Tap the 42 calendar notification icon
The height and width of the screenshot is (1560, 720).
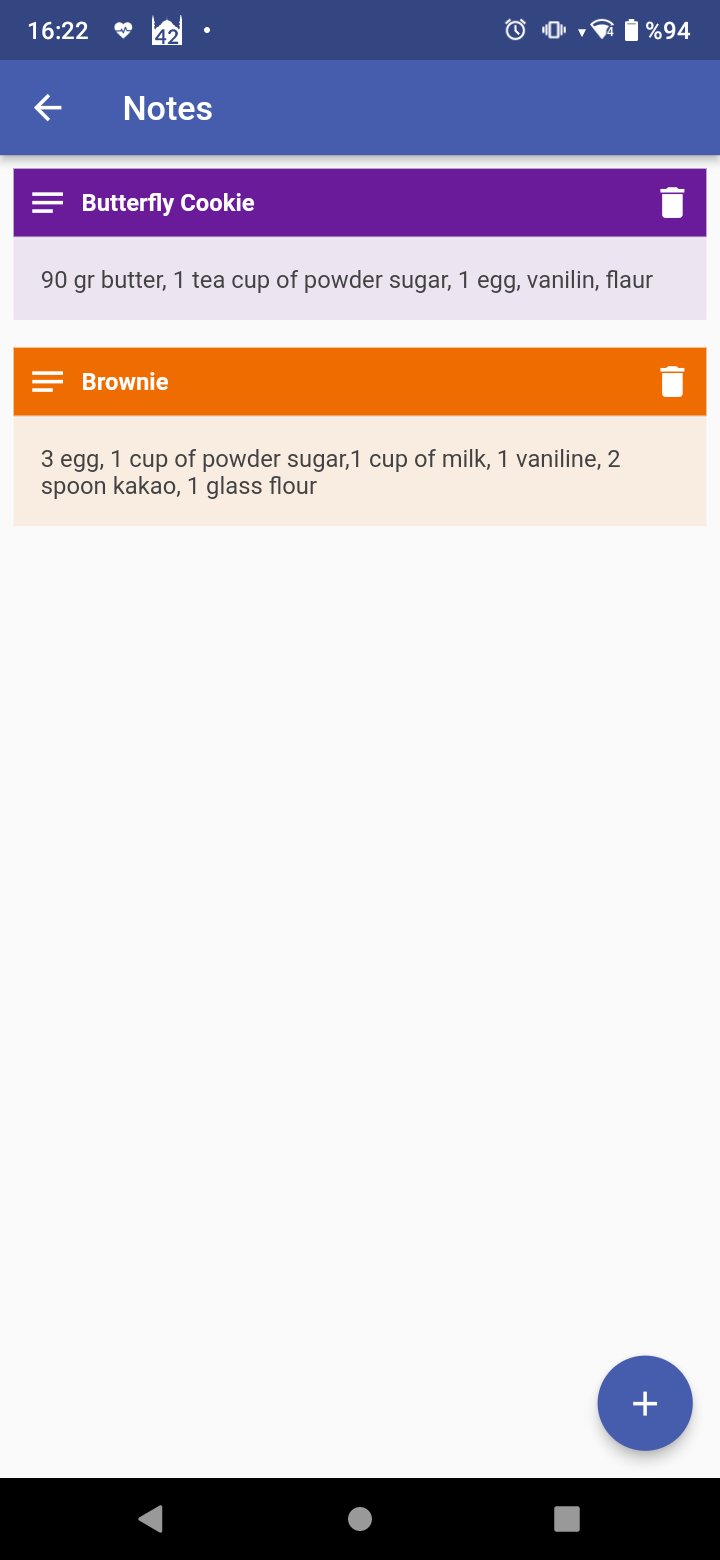tap(167, 31)
